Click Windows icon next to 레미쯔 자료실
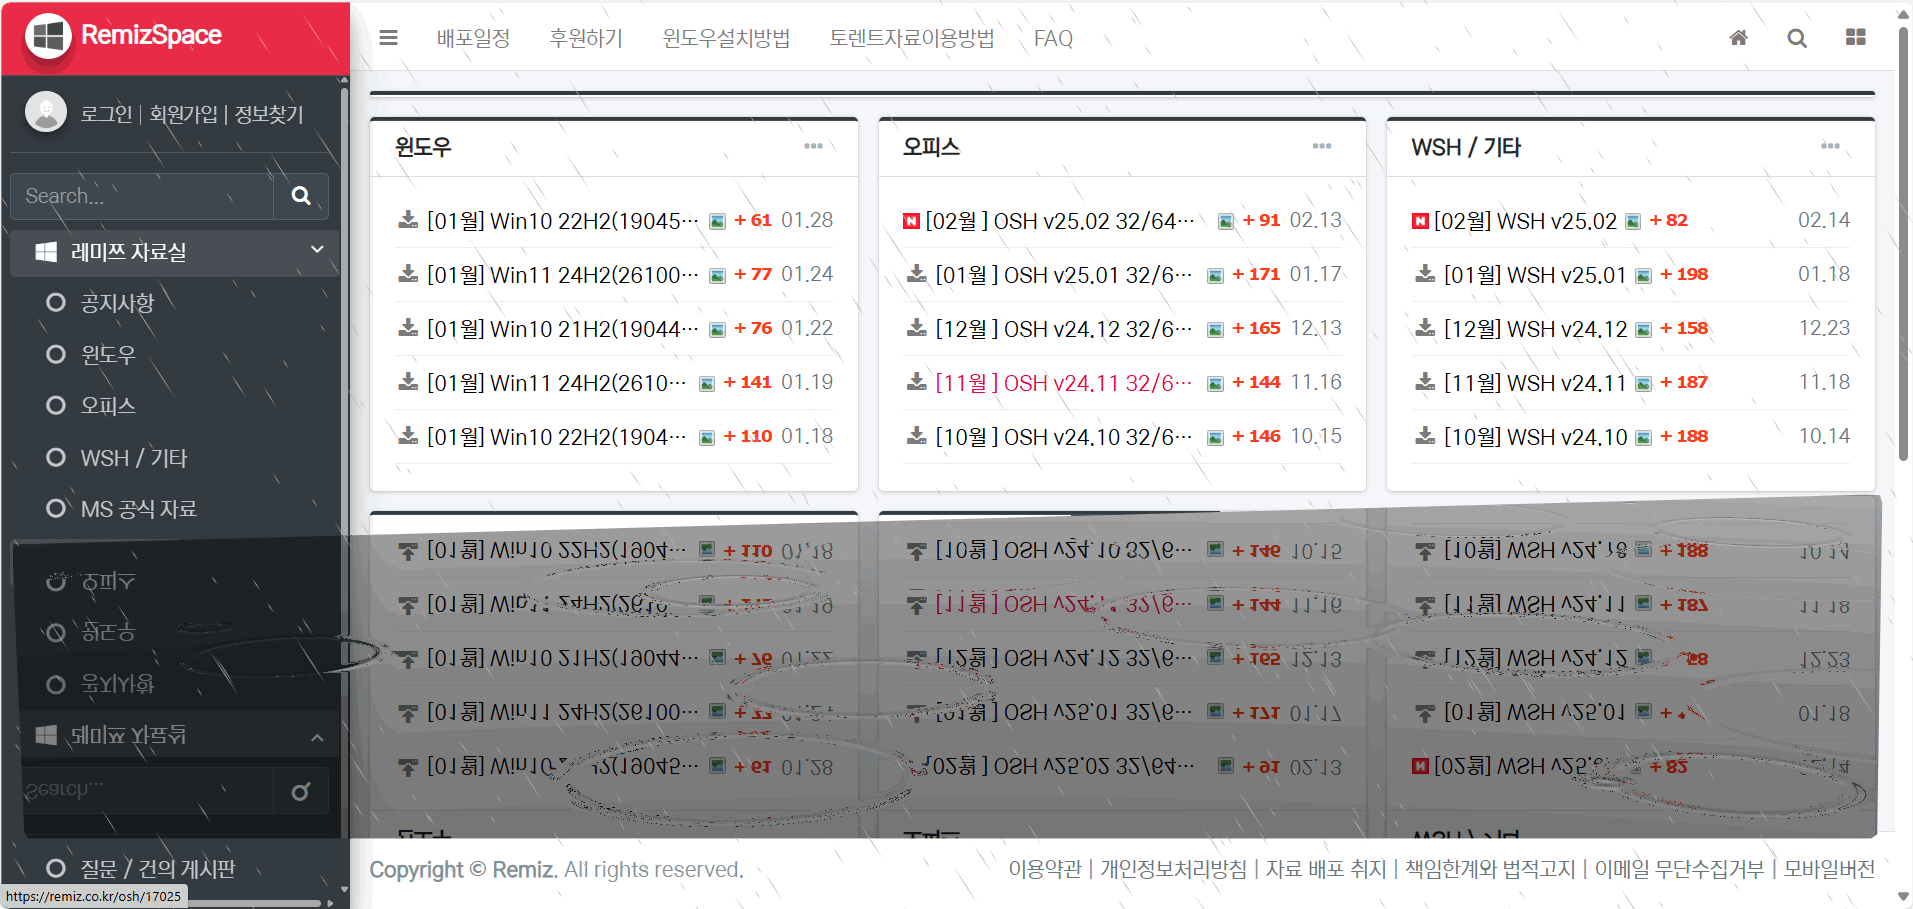This screenshot has height=909, width=1913. [46, 252]
